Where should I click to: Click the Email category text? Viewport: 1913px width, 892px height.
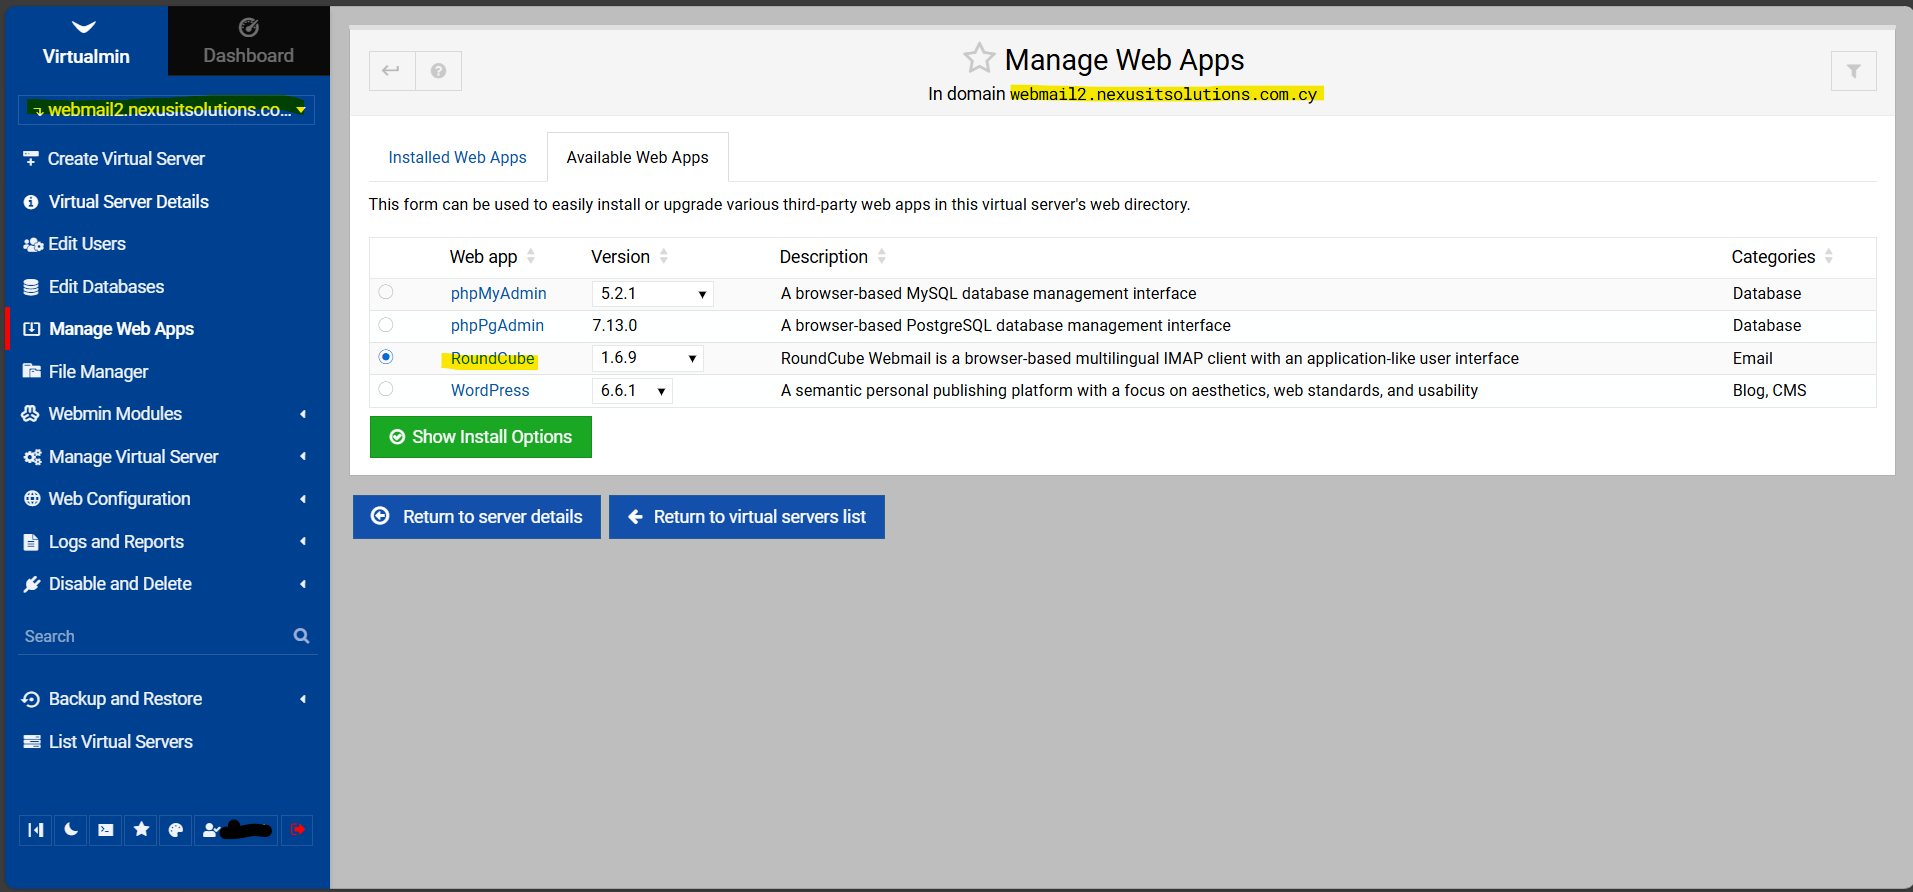coord(1752,358)
